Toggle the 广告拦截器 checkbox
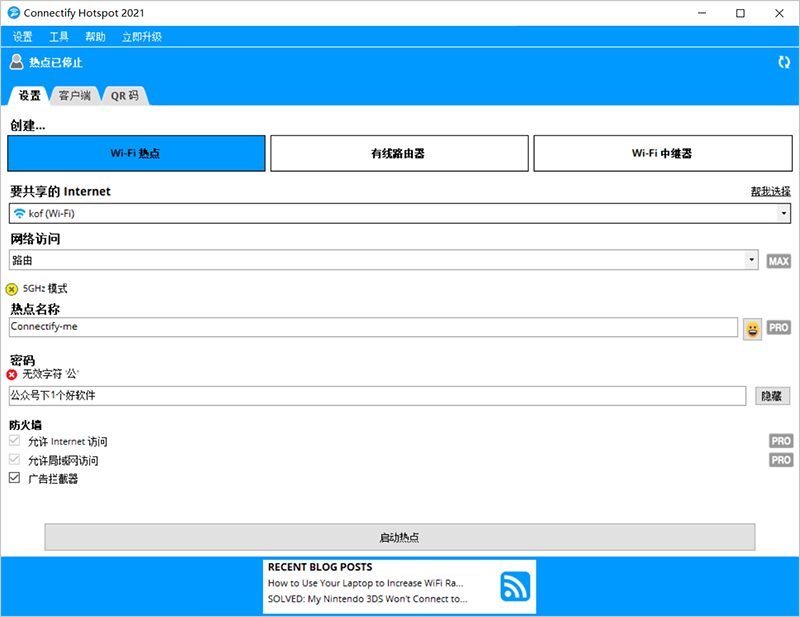 pyautogui.click(x=14, y=479)
